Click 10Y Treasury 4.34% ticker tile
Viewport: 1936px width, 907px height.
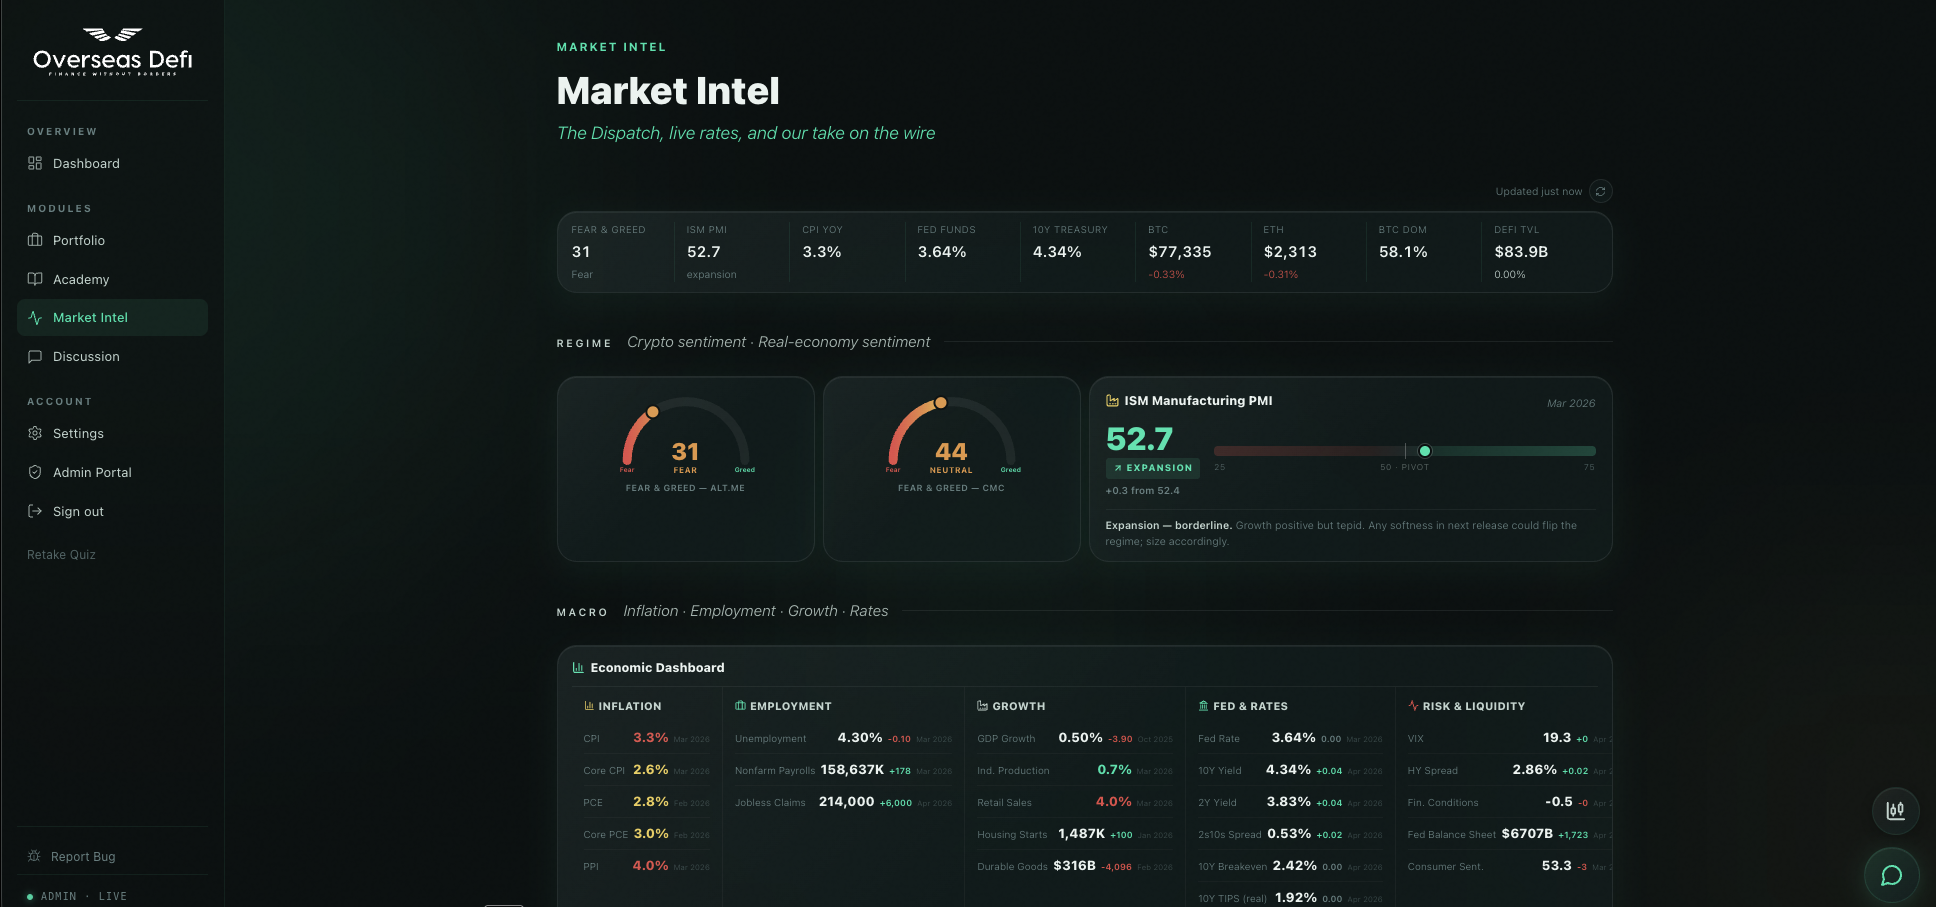pos(1077,252)
